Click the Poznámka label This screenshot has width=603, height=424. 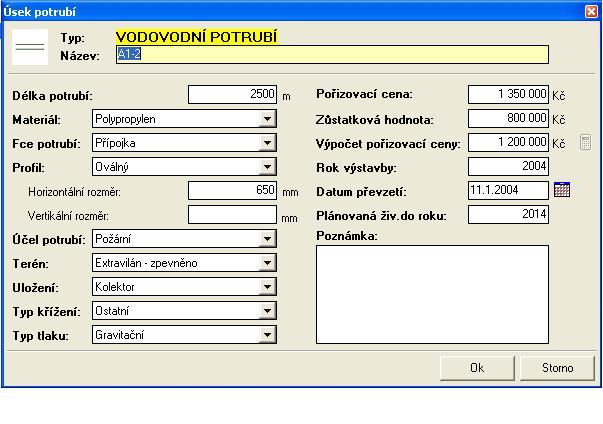pyautogui.click(x=347, y=236)
